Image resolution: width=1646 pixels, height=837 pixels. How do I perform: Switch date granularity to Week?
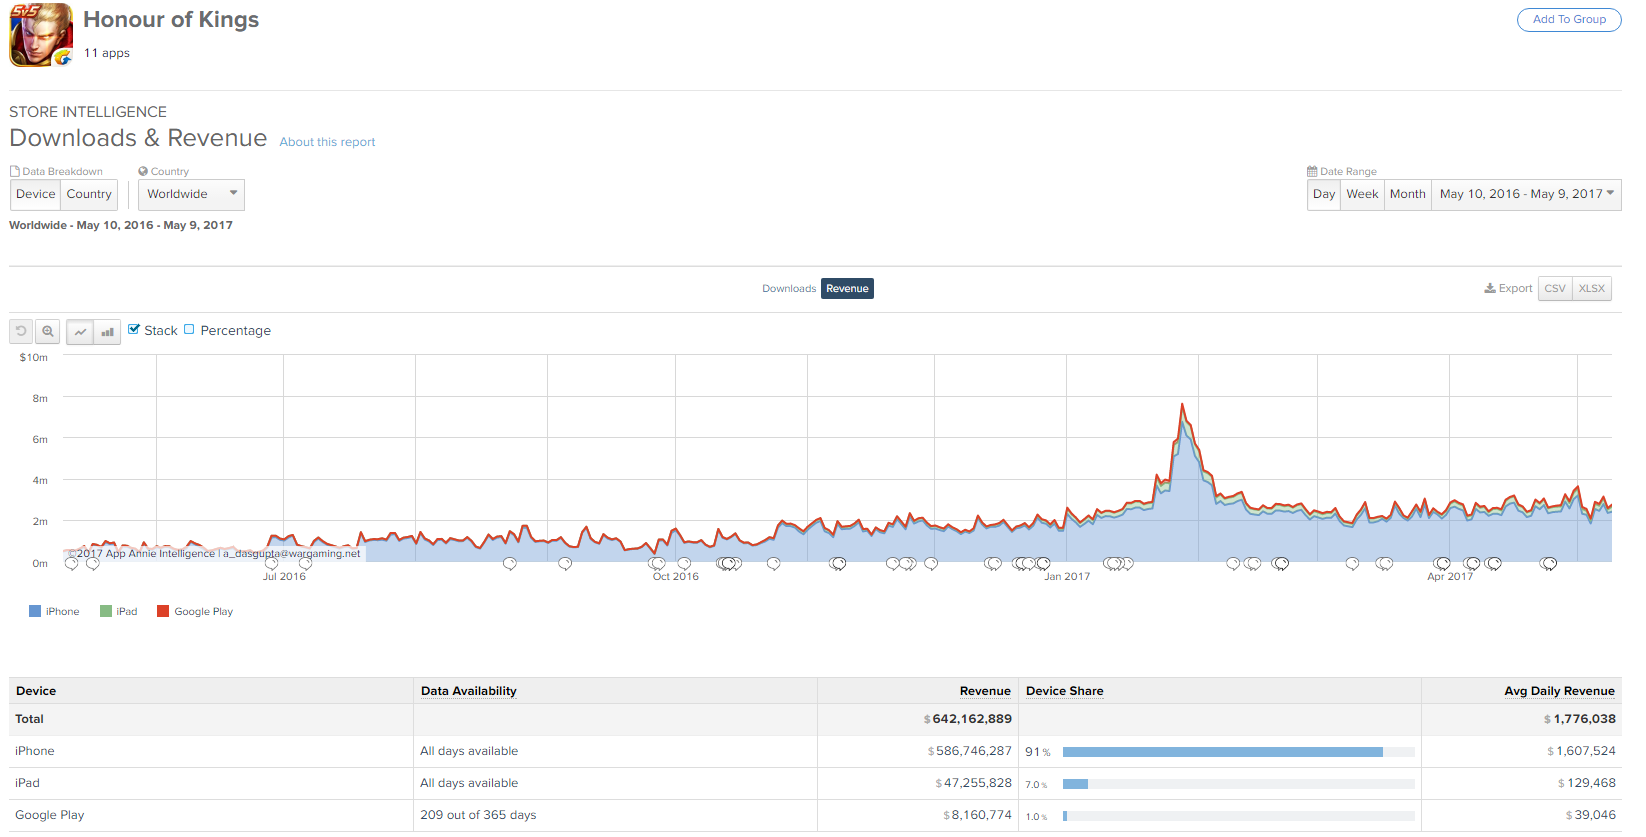(x=1362, y=194)
